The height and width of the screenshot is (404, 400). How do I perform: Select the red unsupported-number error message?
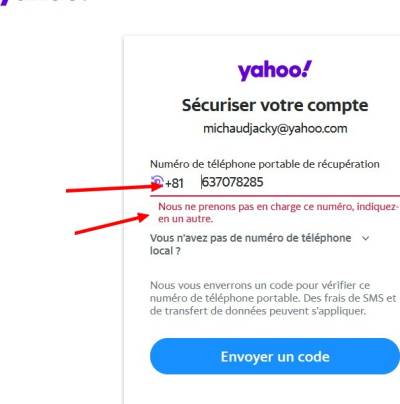tap(278, 213)
